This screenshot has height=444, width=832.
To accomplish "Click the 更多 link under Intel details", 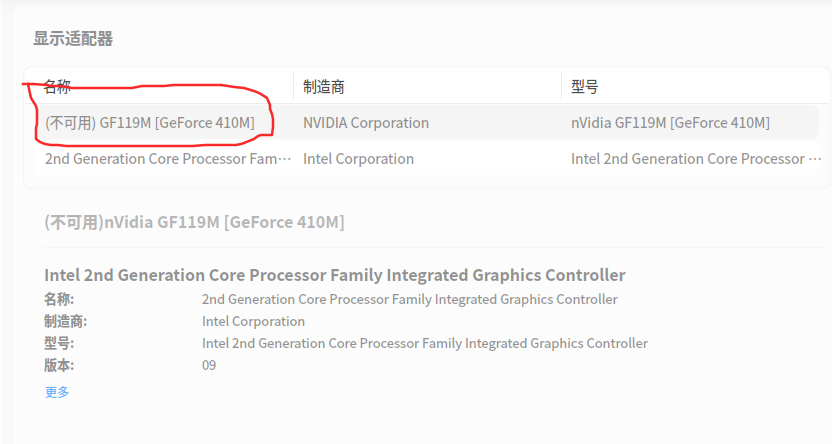I will [x=57, y=392].
